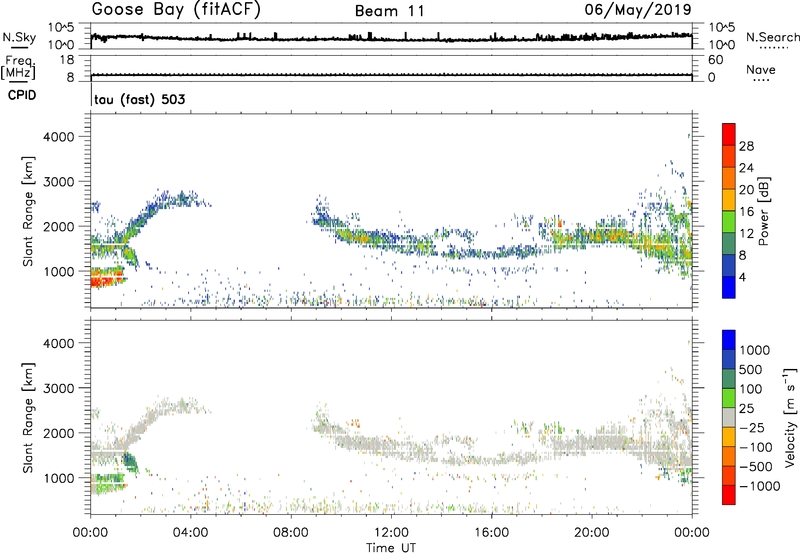The width and height of the screenshot is (800, 554).
Task: Click the solid line sample under N.Sky
Action: (x=19, y=47)
